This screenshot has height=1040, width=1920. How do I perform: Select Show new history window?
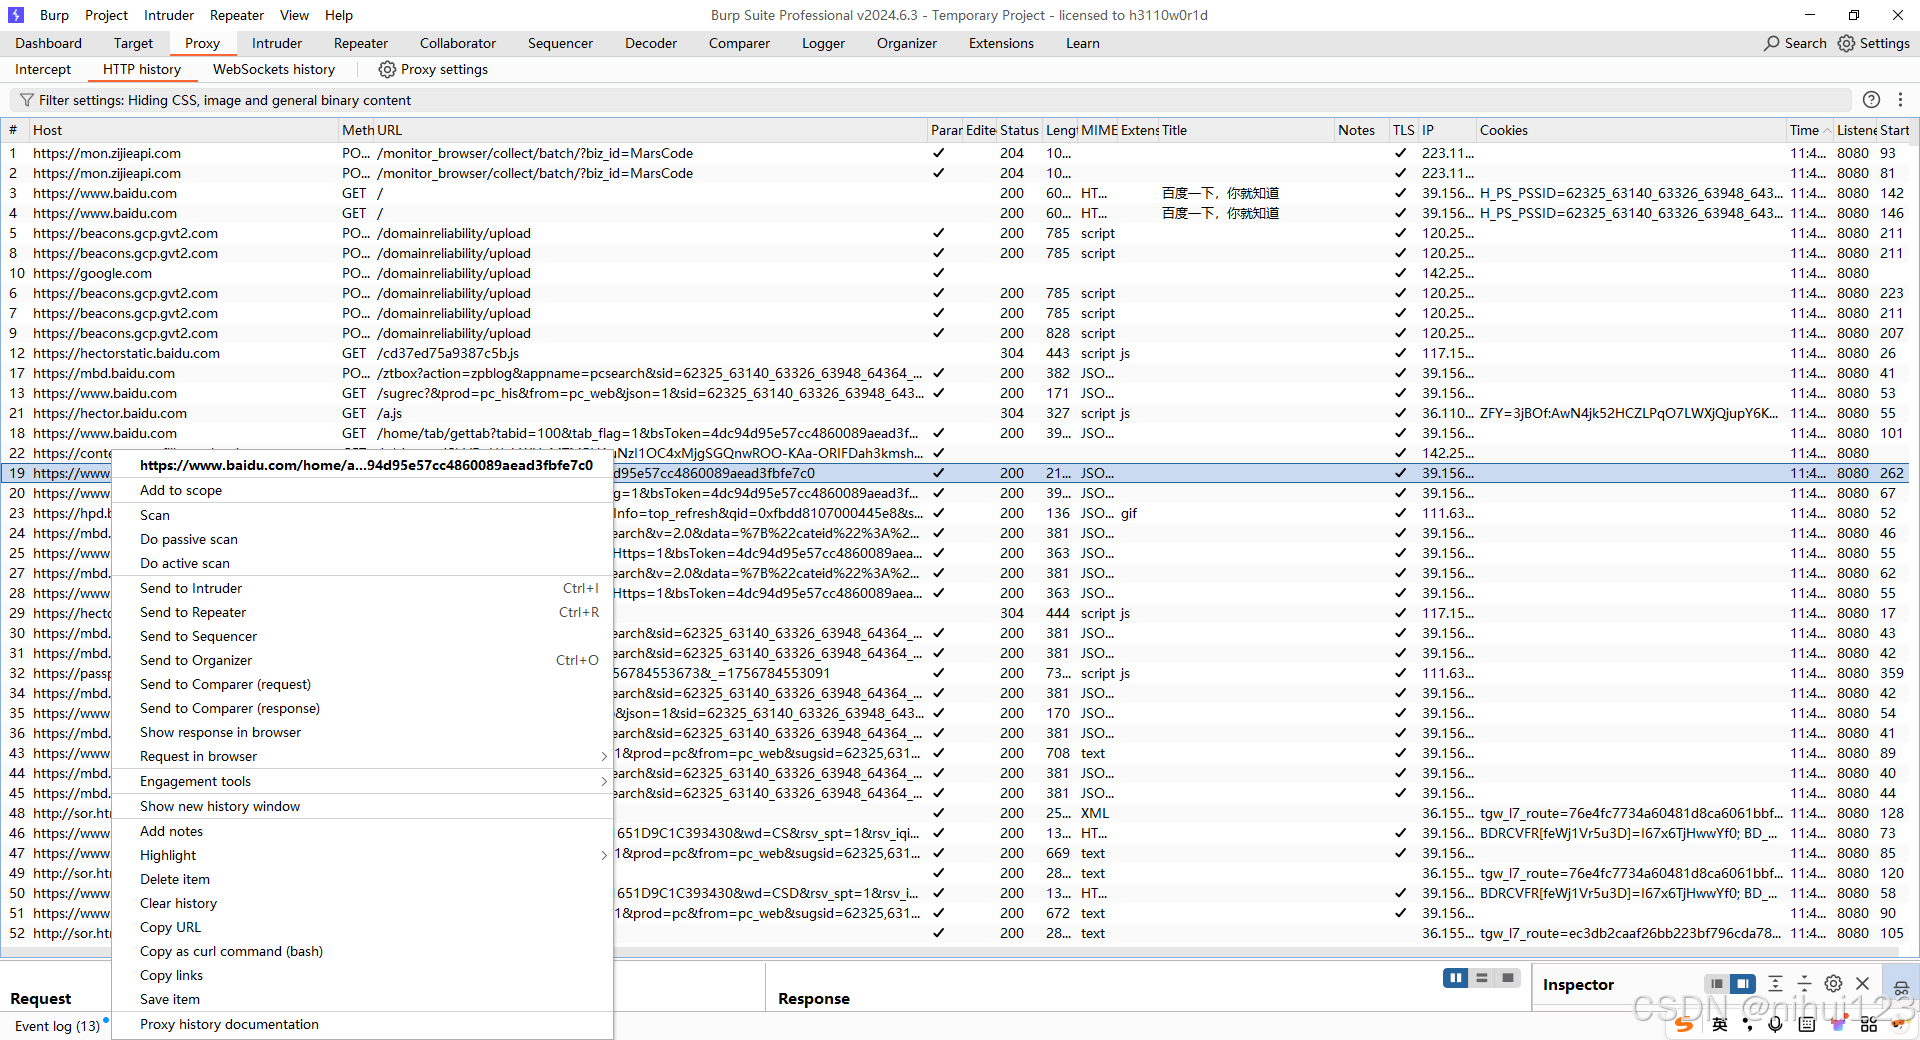coord(362,806)
